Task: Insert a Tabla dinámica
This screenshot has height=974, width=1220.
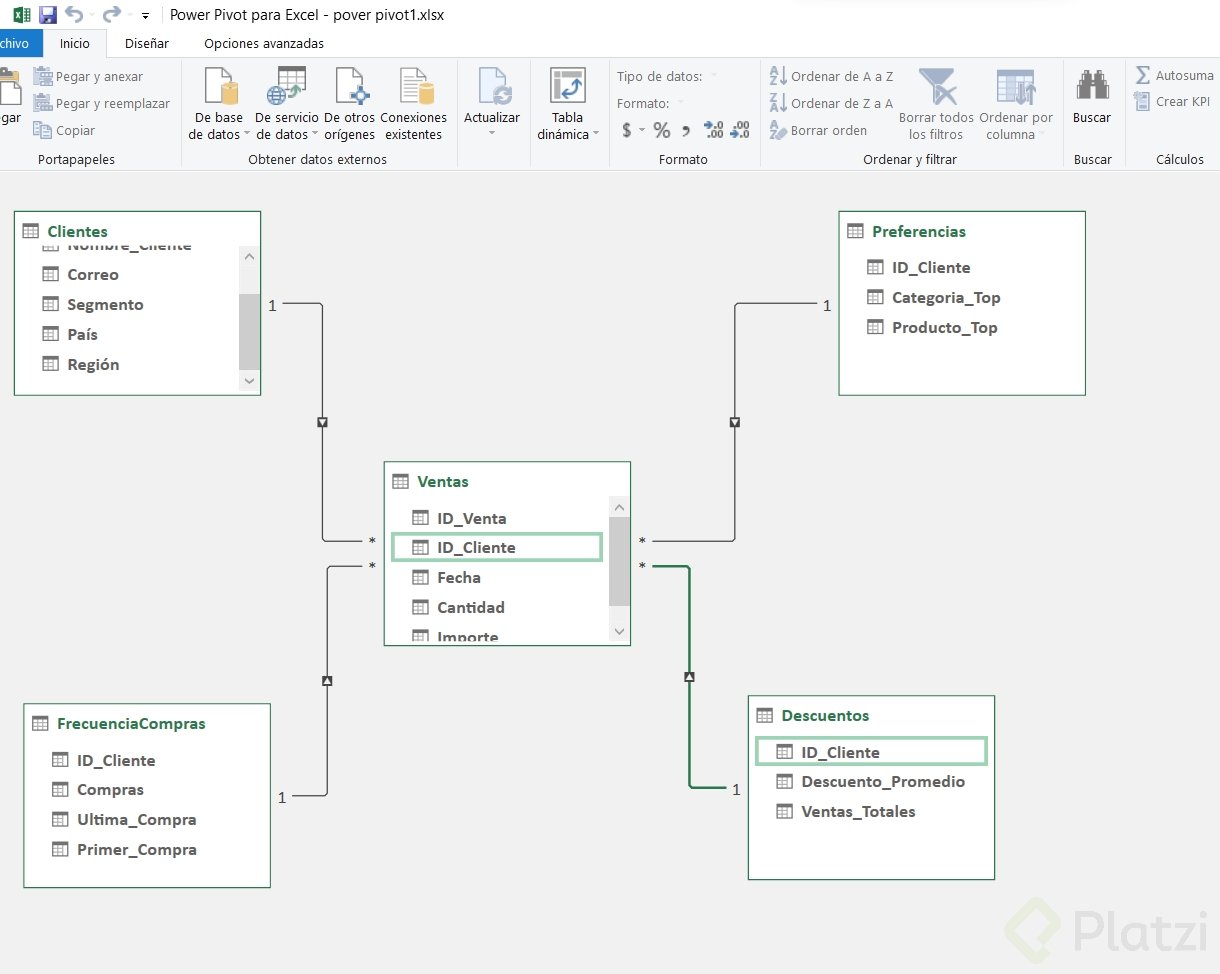Action: click(x=568, y=104)
